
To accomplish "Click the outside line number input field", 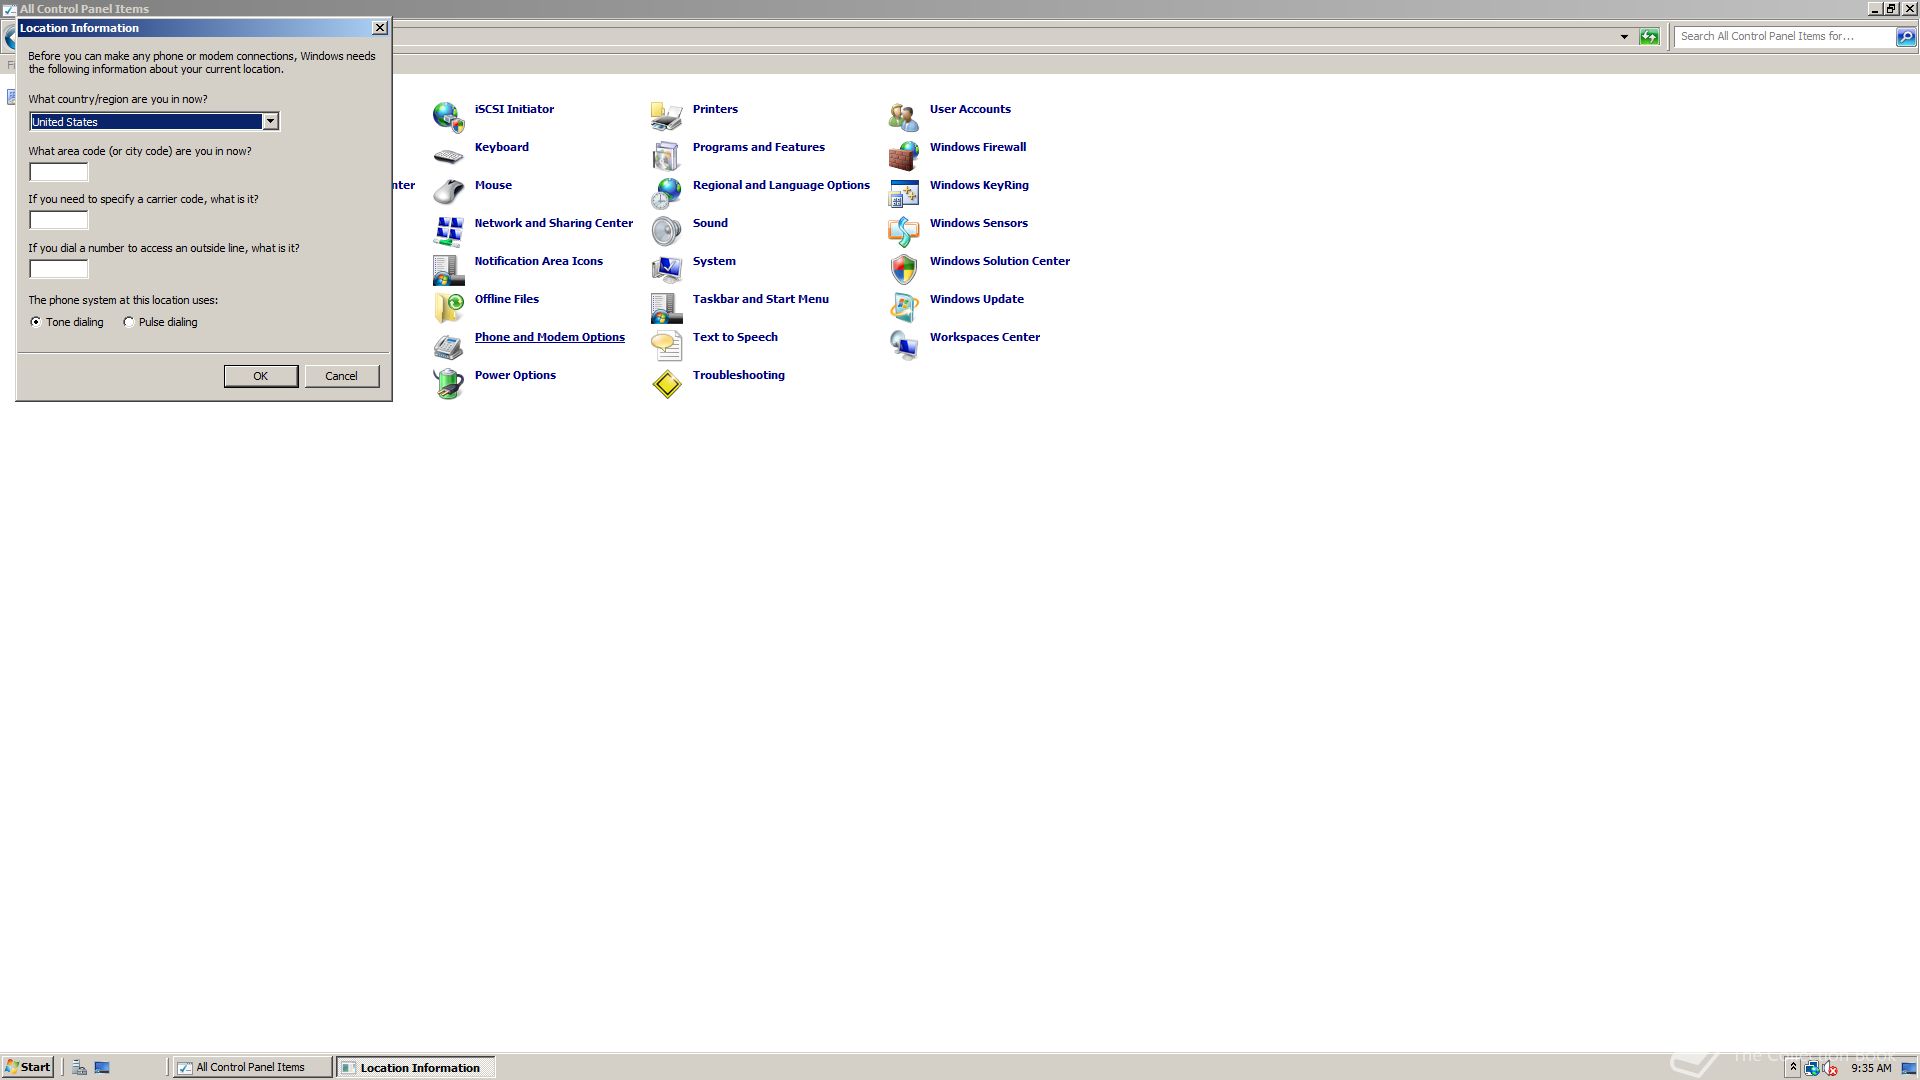I will pos(59,269).
